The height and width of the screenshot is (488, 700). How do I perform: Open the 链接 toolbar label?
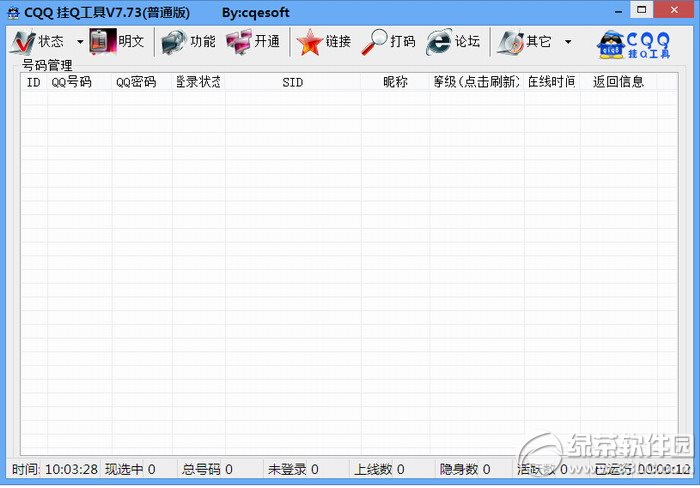coord(338,42)
